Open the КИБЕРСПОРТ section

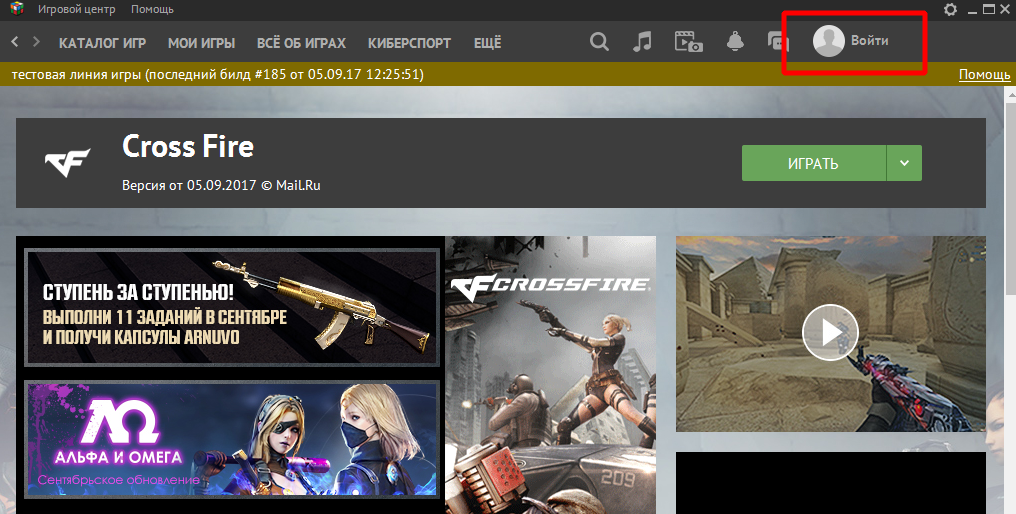coord(410,43)
